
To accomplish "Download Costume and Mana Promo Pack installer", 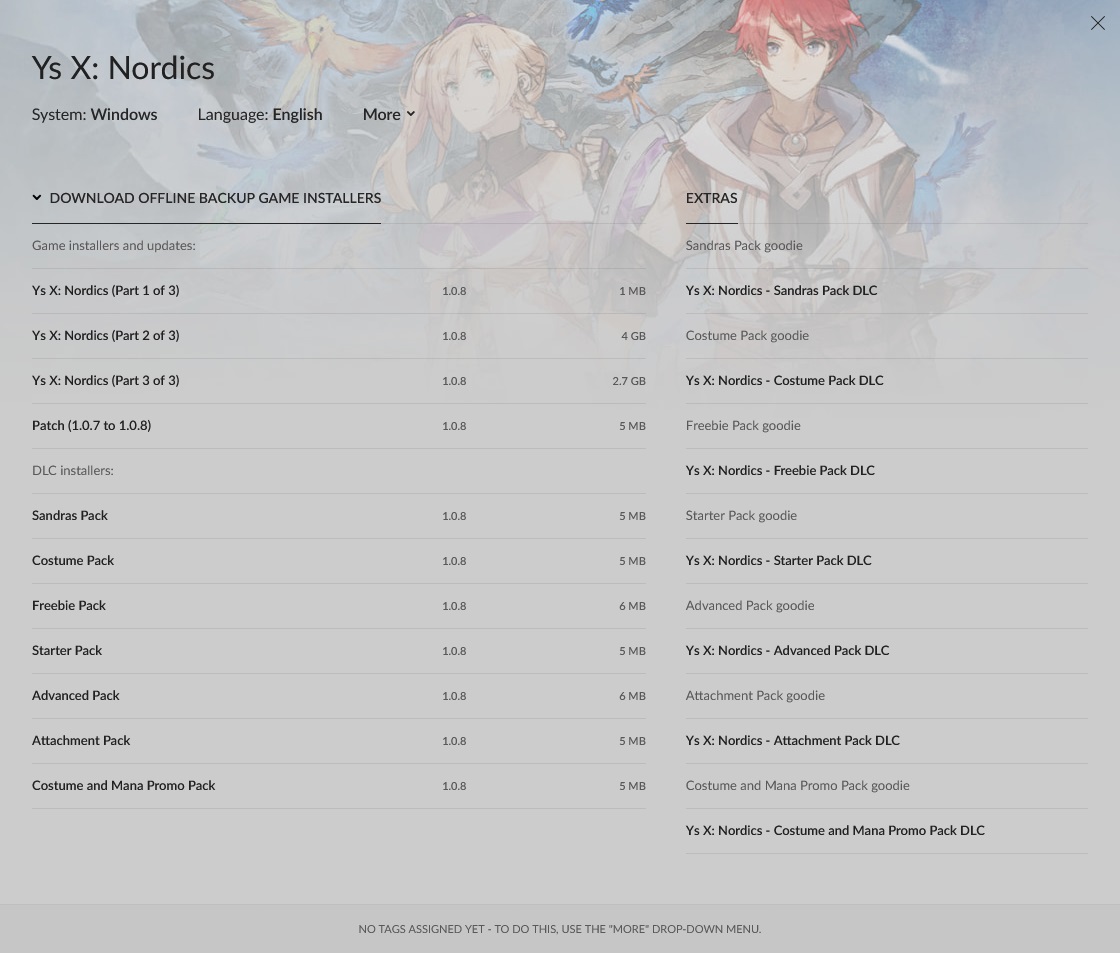I will click(339, 786).
